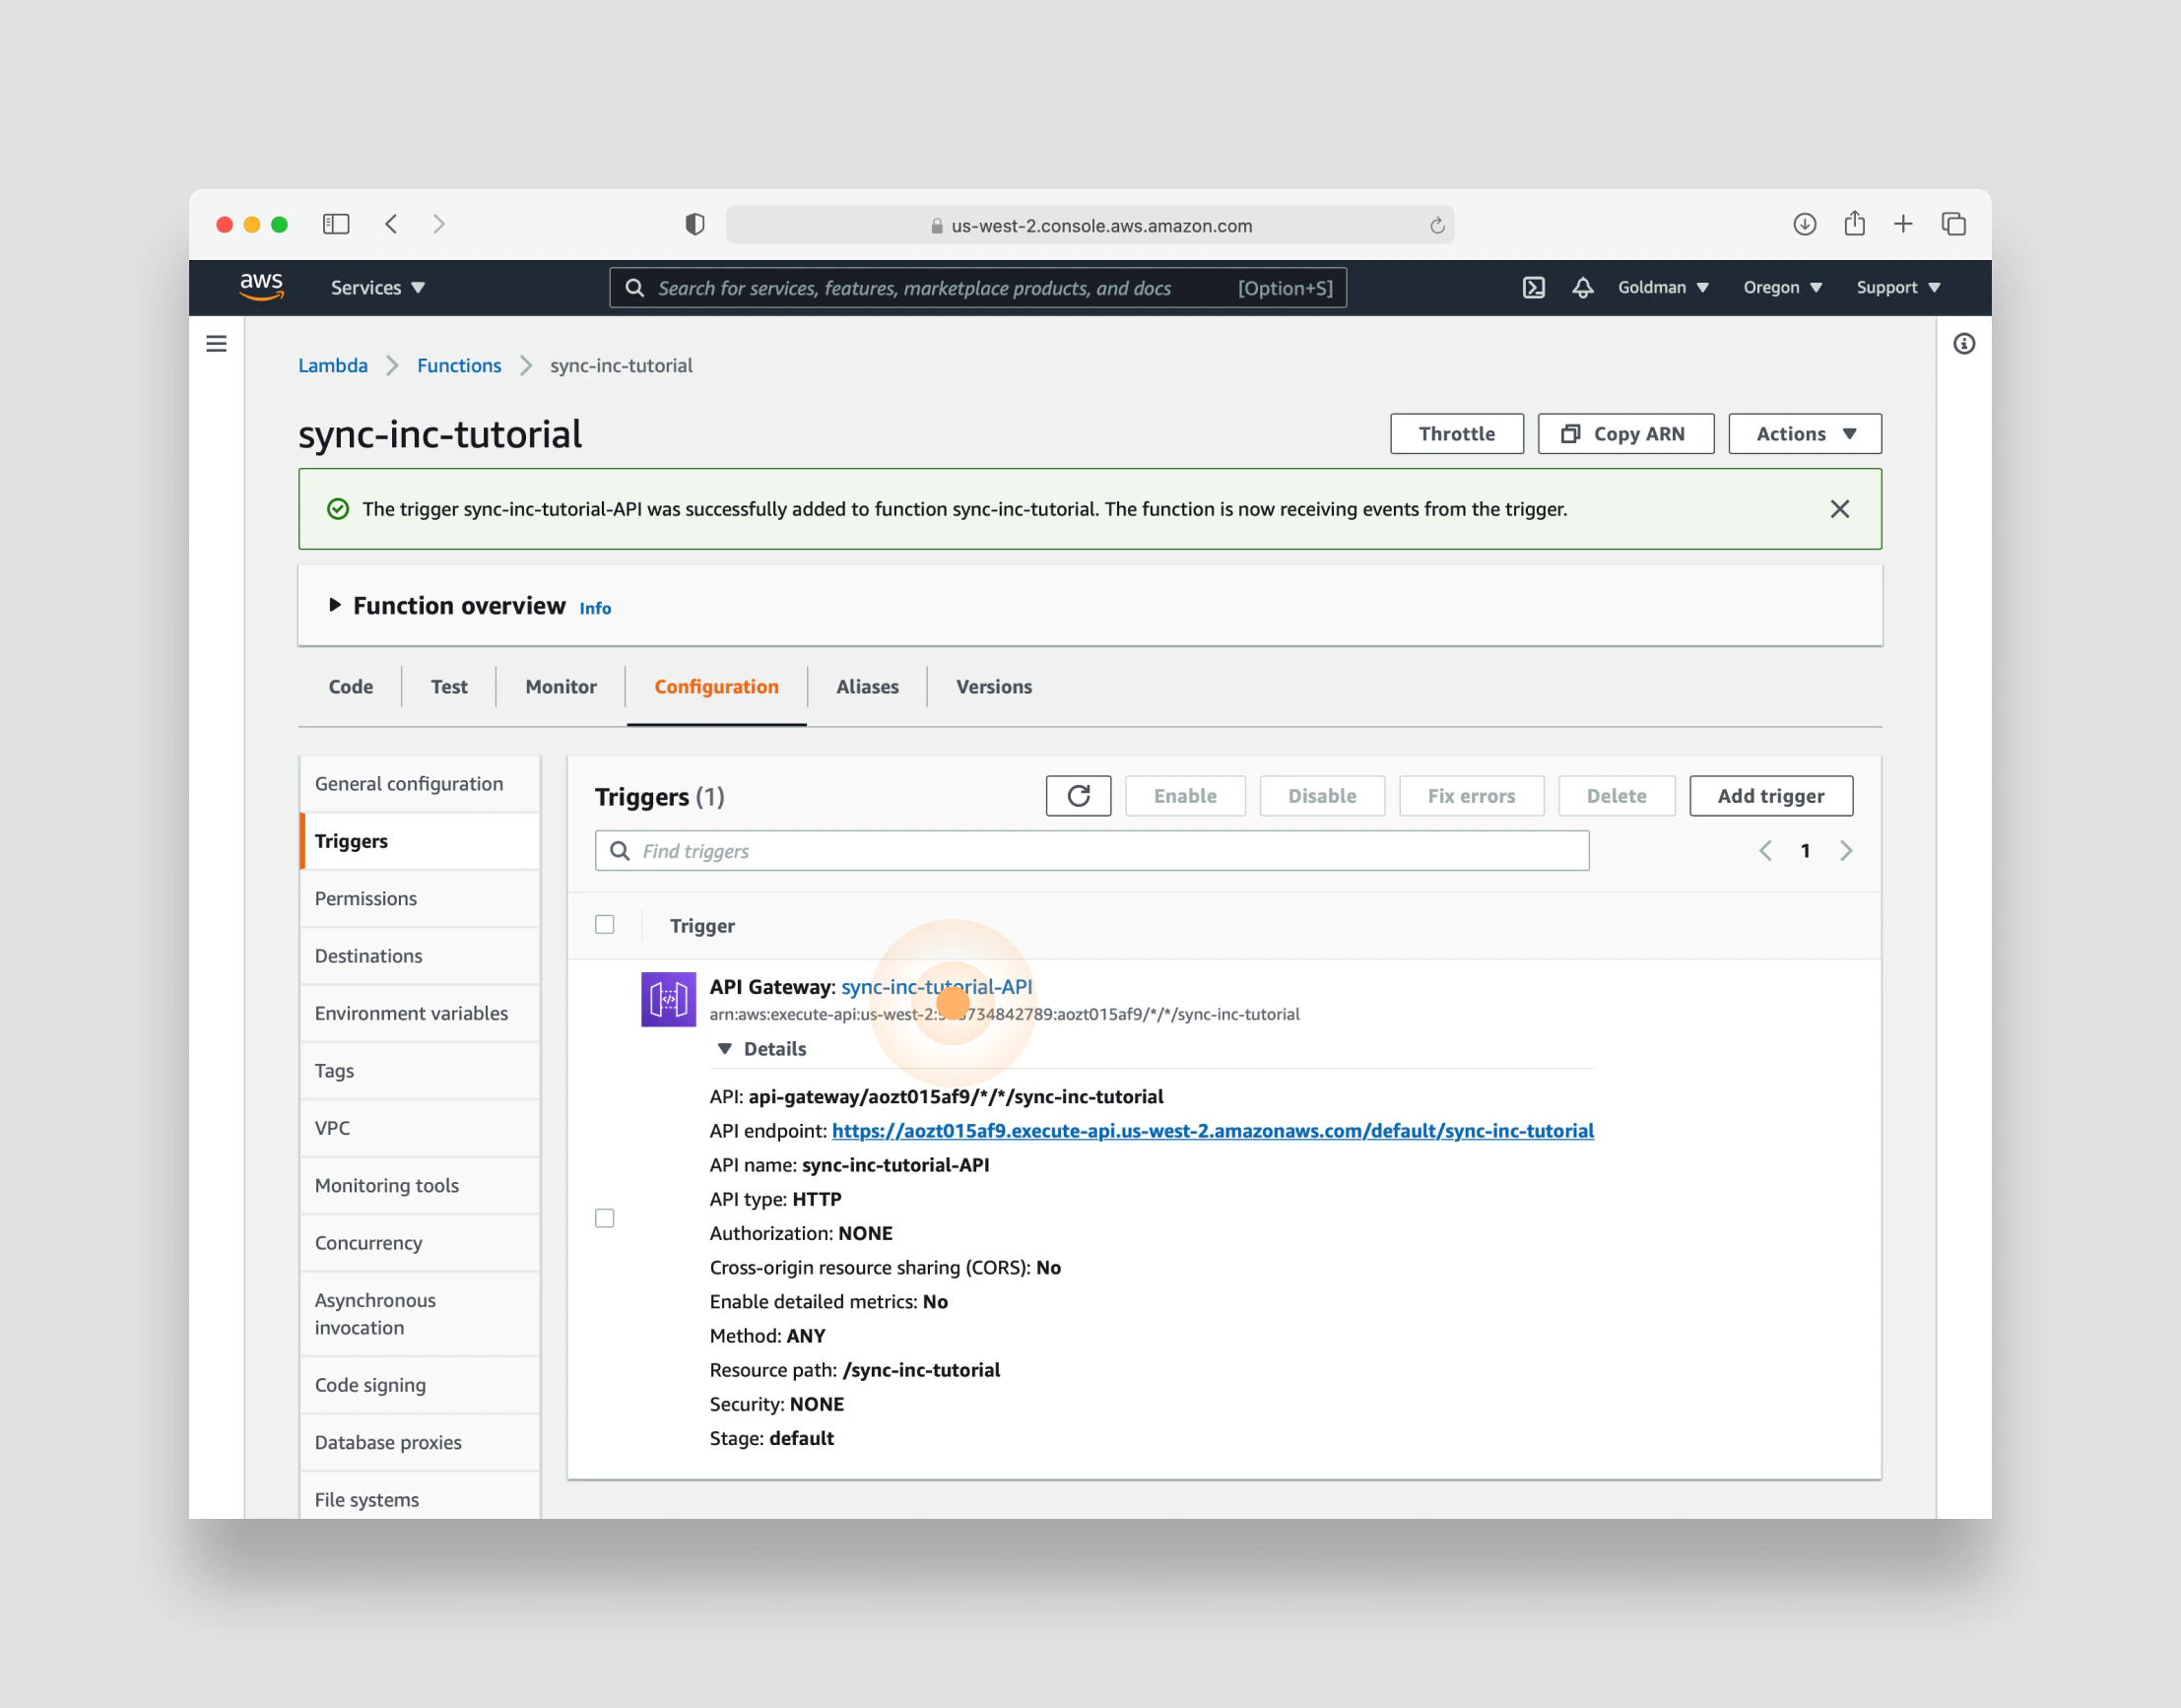Click the API Gateway trigger icon
2181x1708 pixels.
click(x=668, y=999)
